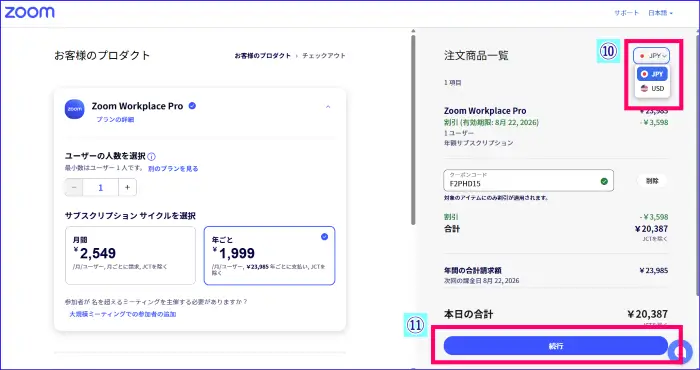Click the Zoom Workplace Pro product icon
This screenshot has width=700, height=370.
(75, 109)
